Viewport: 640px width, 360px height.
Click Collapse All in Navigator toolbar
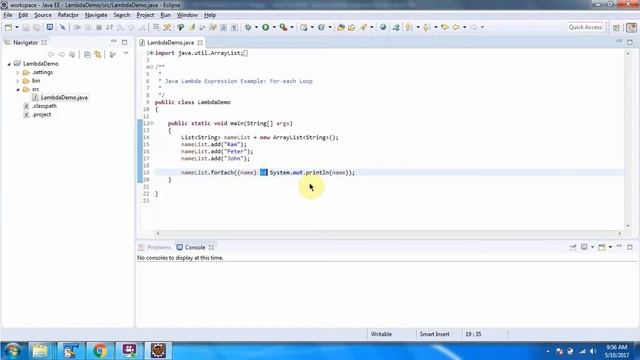point(87,54)
